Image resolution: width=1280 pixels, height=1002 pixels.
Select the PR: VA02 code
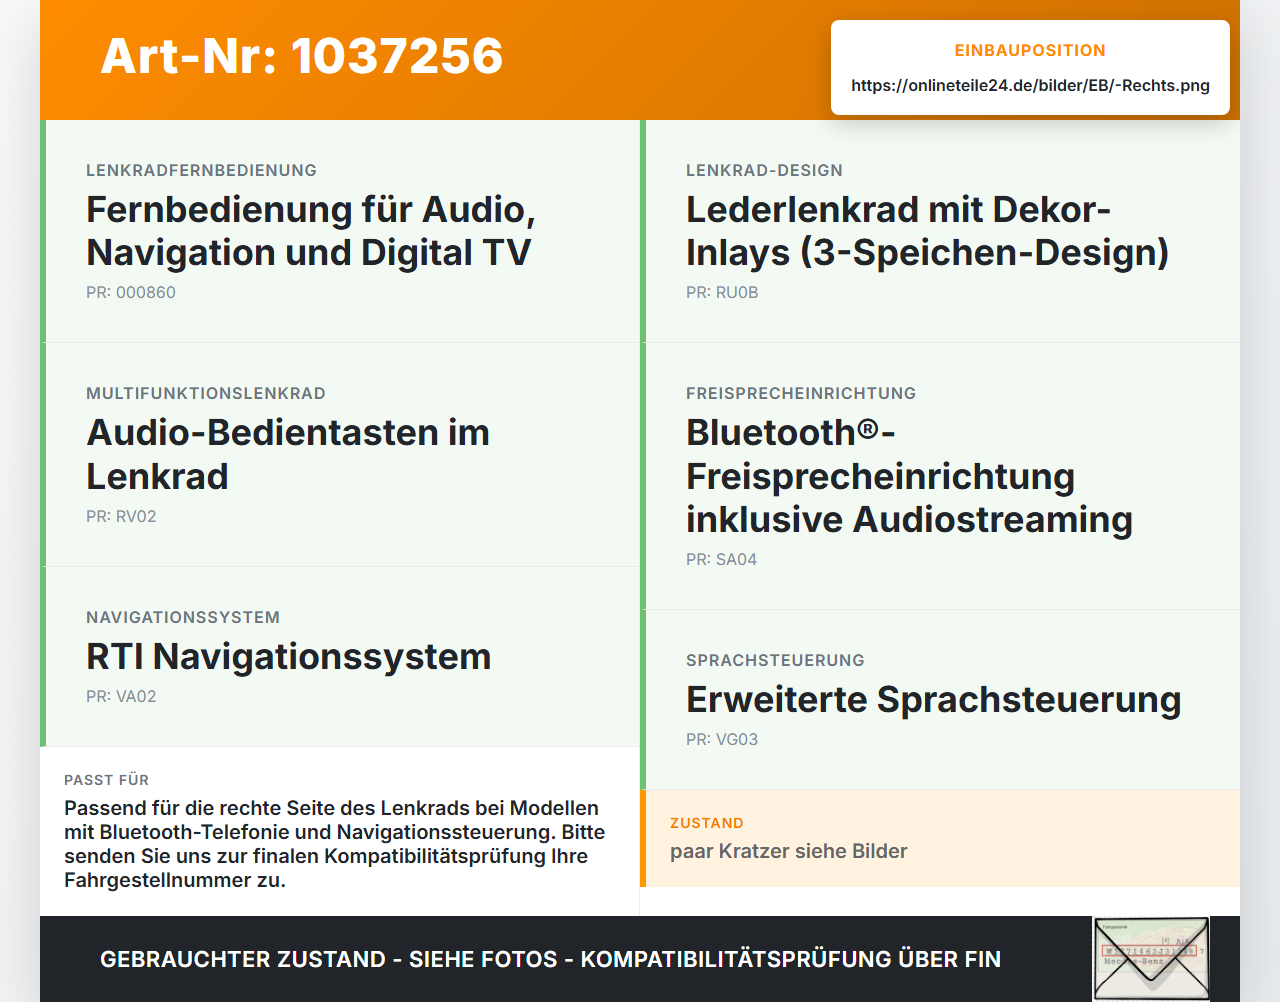click(121, 697)
